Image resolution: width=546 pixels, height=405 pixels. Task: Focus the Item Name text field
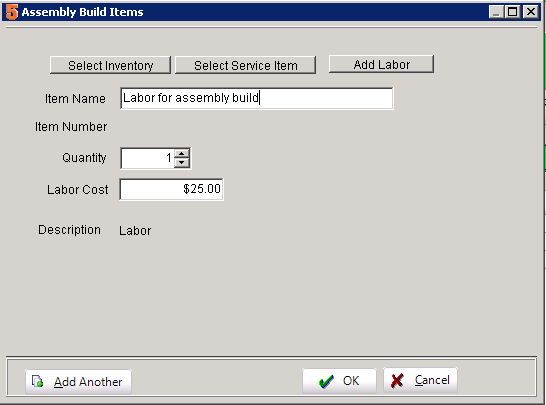[x=257, y=98]
